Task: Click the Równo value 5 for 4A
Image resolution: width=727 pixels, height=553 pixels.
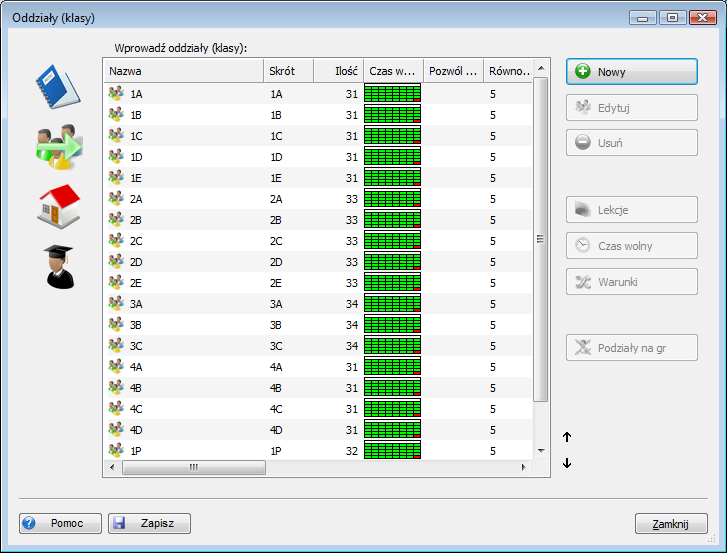Action: point(492,367)
